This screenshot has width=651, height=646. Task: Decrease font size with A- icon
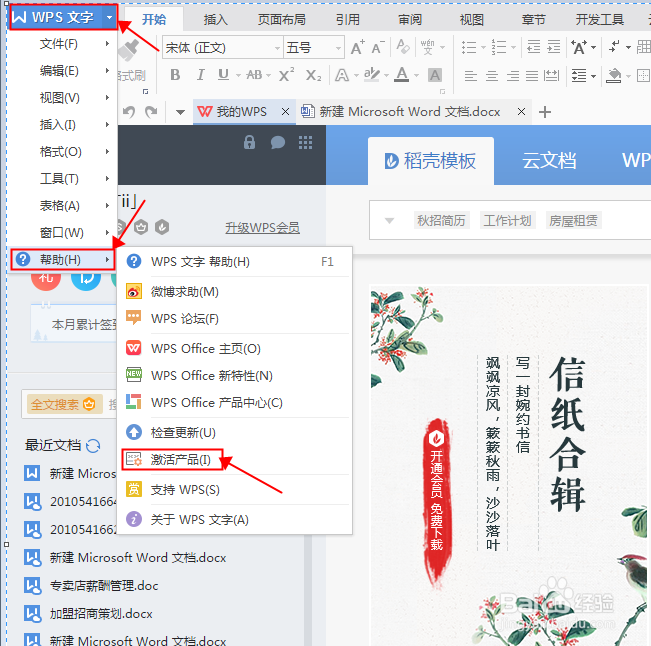point(378,47)
